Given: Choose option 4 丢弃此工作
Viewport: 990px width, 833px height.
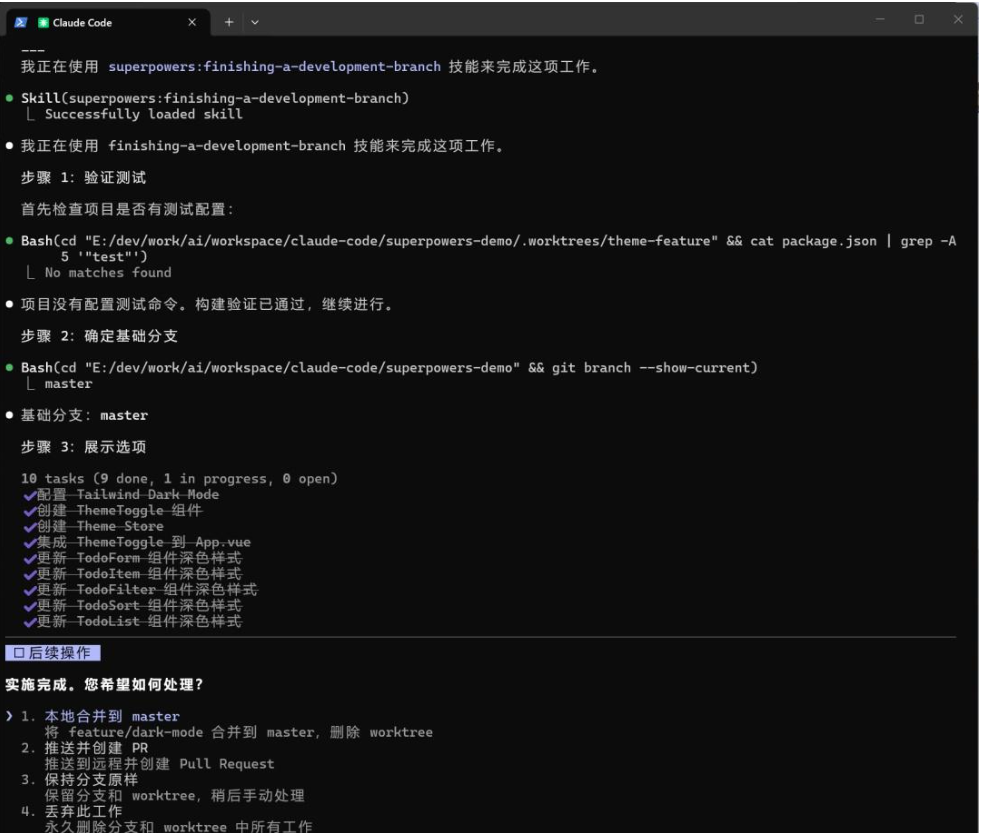Looking at the screenshot, I should point(83,811).
